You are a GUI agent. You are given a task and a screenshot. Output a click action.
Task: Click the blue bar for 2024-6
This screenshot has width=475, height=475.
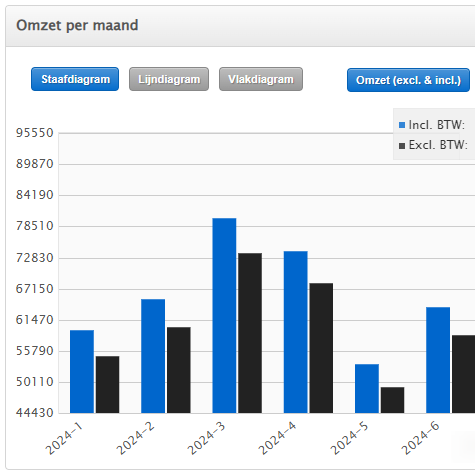(x=438, y=360)
